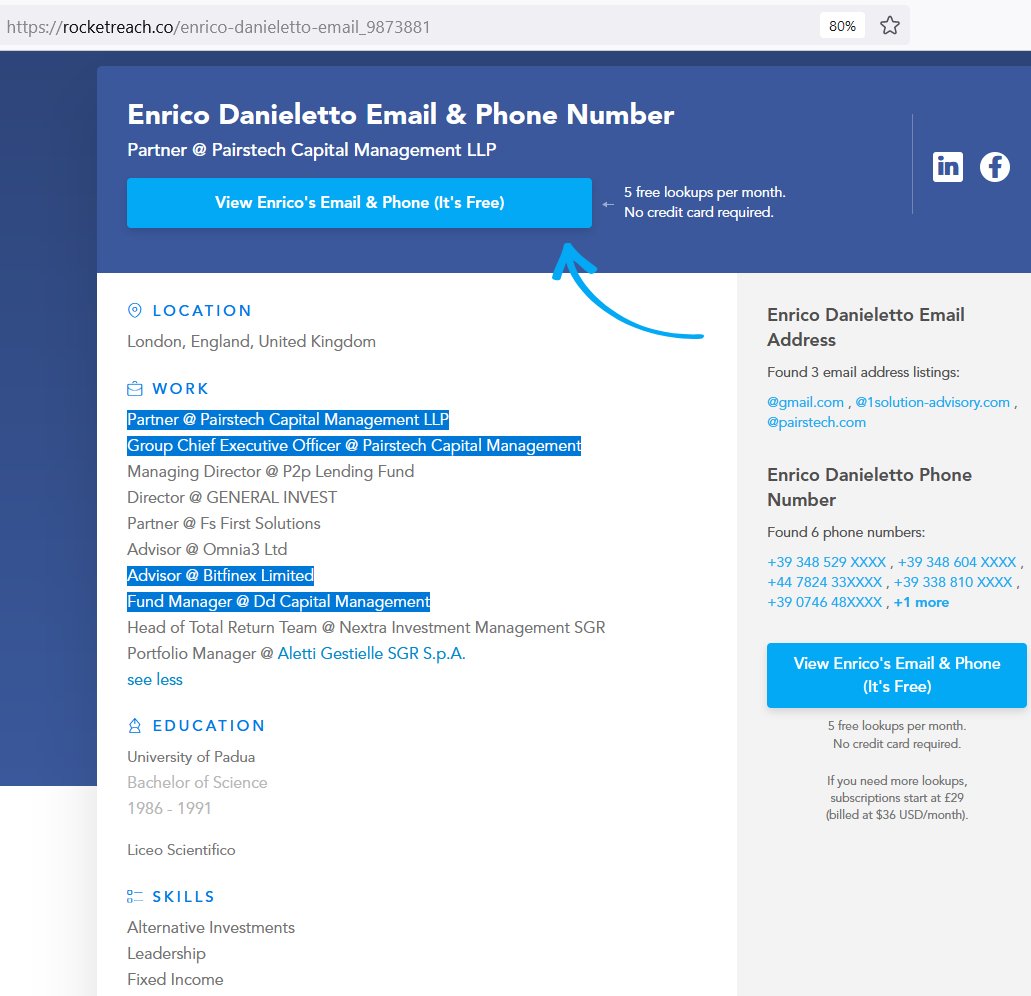Click 'Enrico Danieletto Email Address' sidebar heading
This screenshot has width=1031, height=996.
[x=865, y=327]
